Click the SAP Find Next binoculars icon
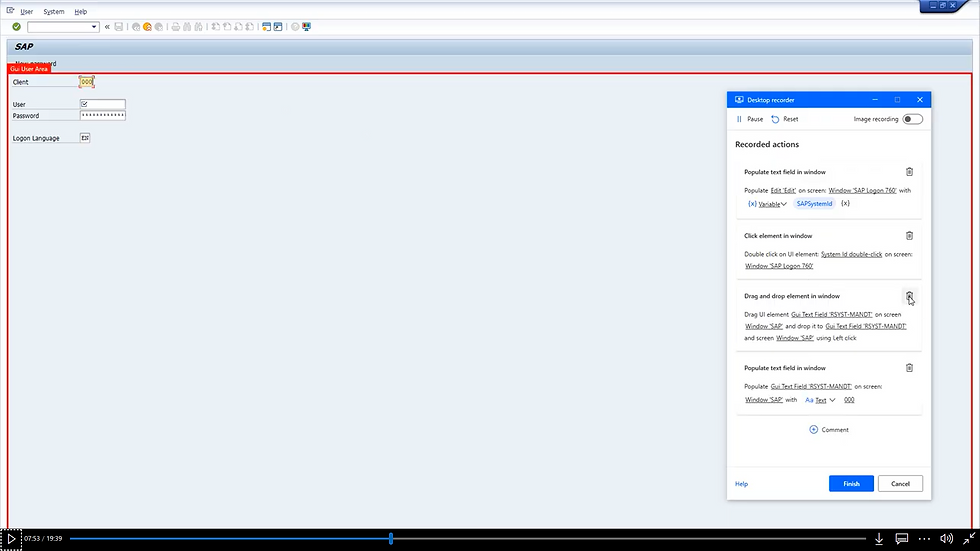Screen dimensions: 980x551 point(199,27)
